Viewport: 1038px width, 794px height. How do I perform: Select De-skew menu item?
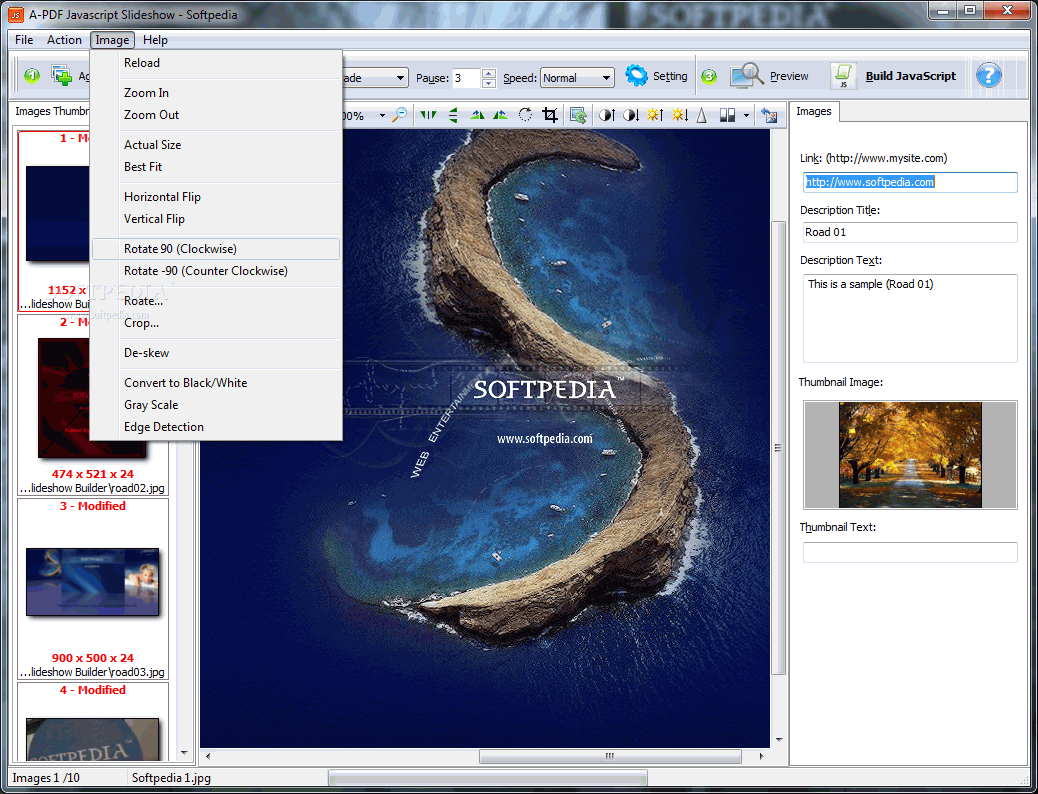point(216,353)
